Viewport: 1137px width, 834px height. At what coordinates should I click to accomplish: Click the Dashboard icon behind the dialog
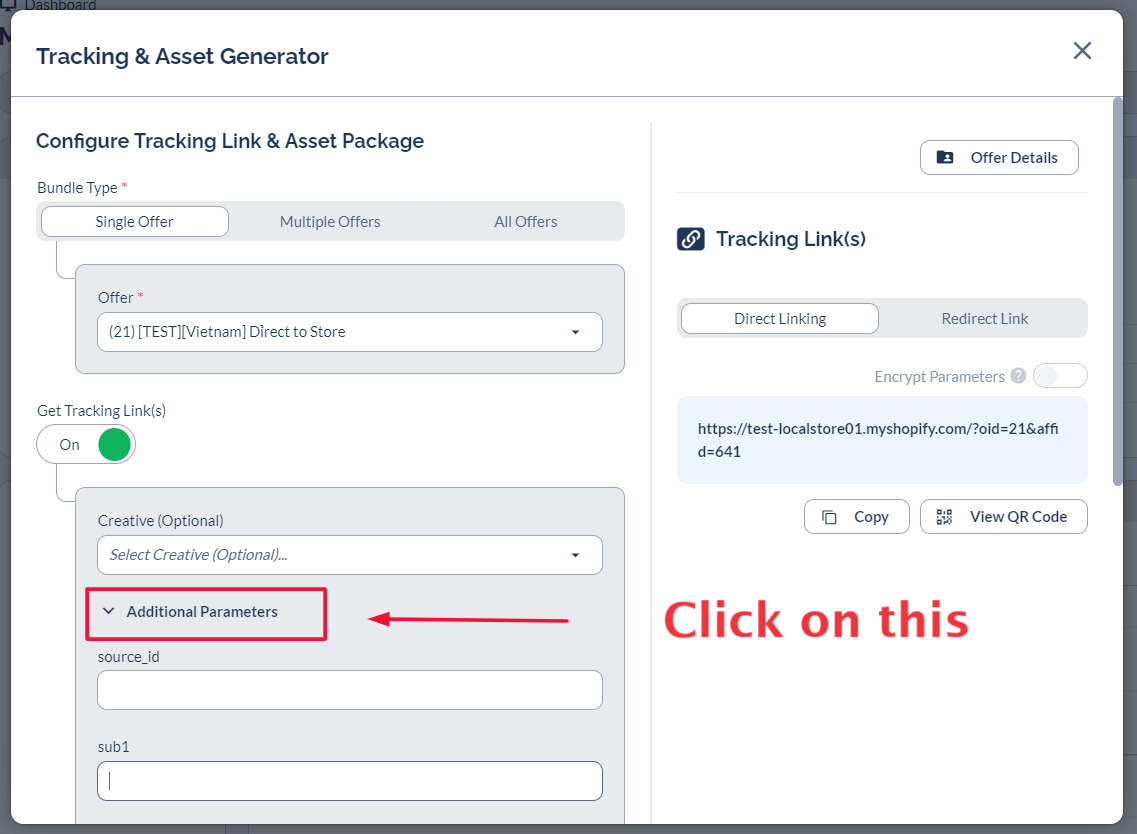coord(10,5)
